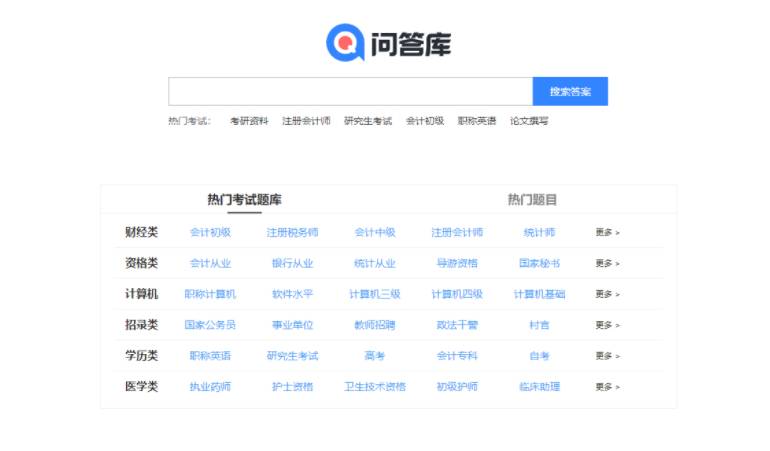Open hot exam link 考研资料

click(x=249, y=121)
